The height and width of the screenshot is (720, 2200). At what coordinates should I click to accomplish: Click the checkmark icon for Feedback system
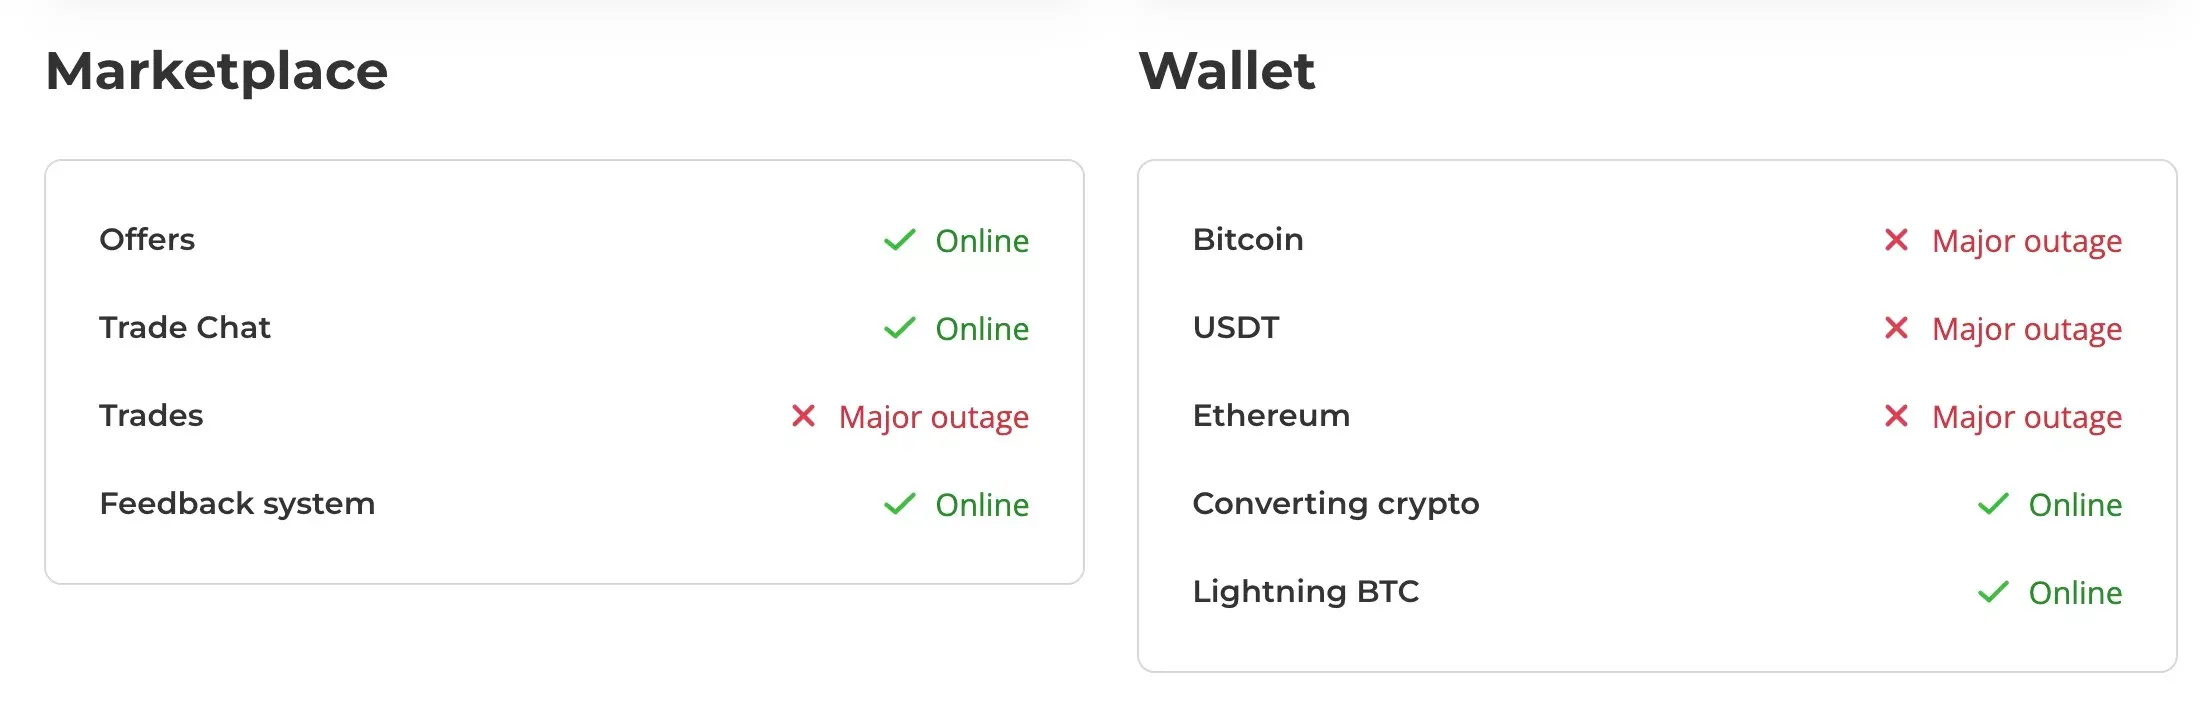[899, 504]
